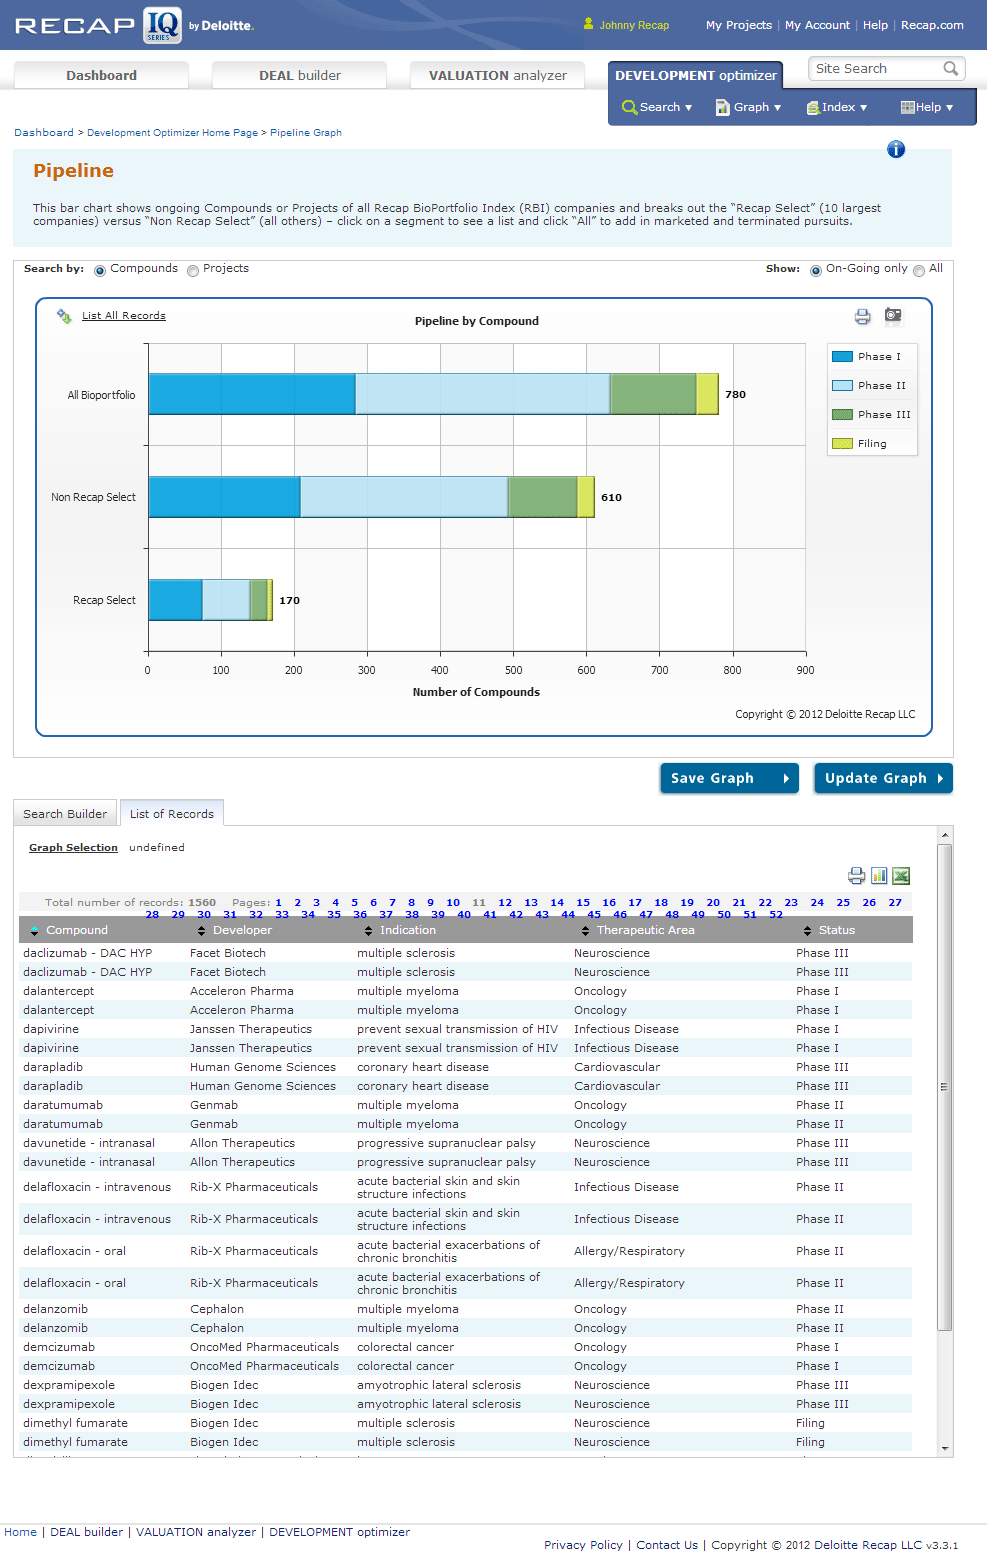987x1555 pixels.
Task: Print the list of records table
Action: (x=856, y=876)
